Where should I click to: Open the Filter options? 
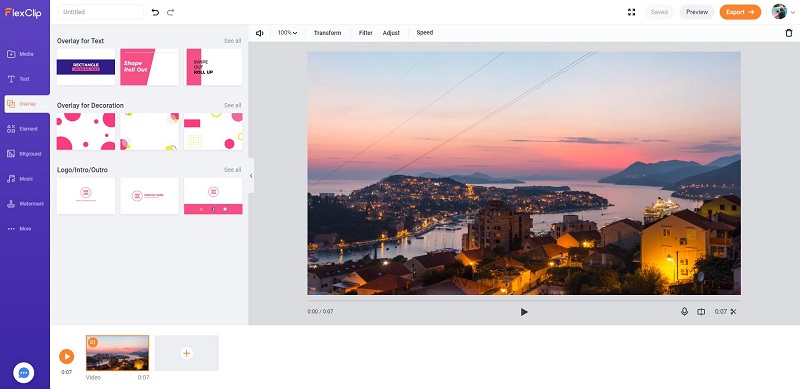(366, 33)
